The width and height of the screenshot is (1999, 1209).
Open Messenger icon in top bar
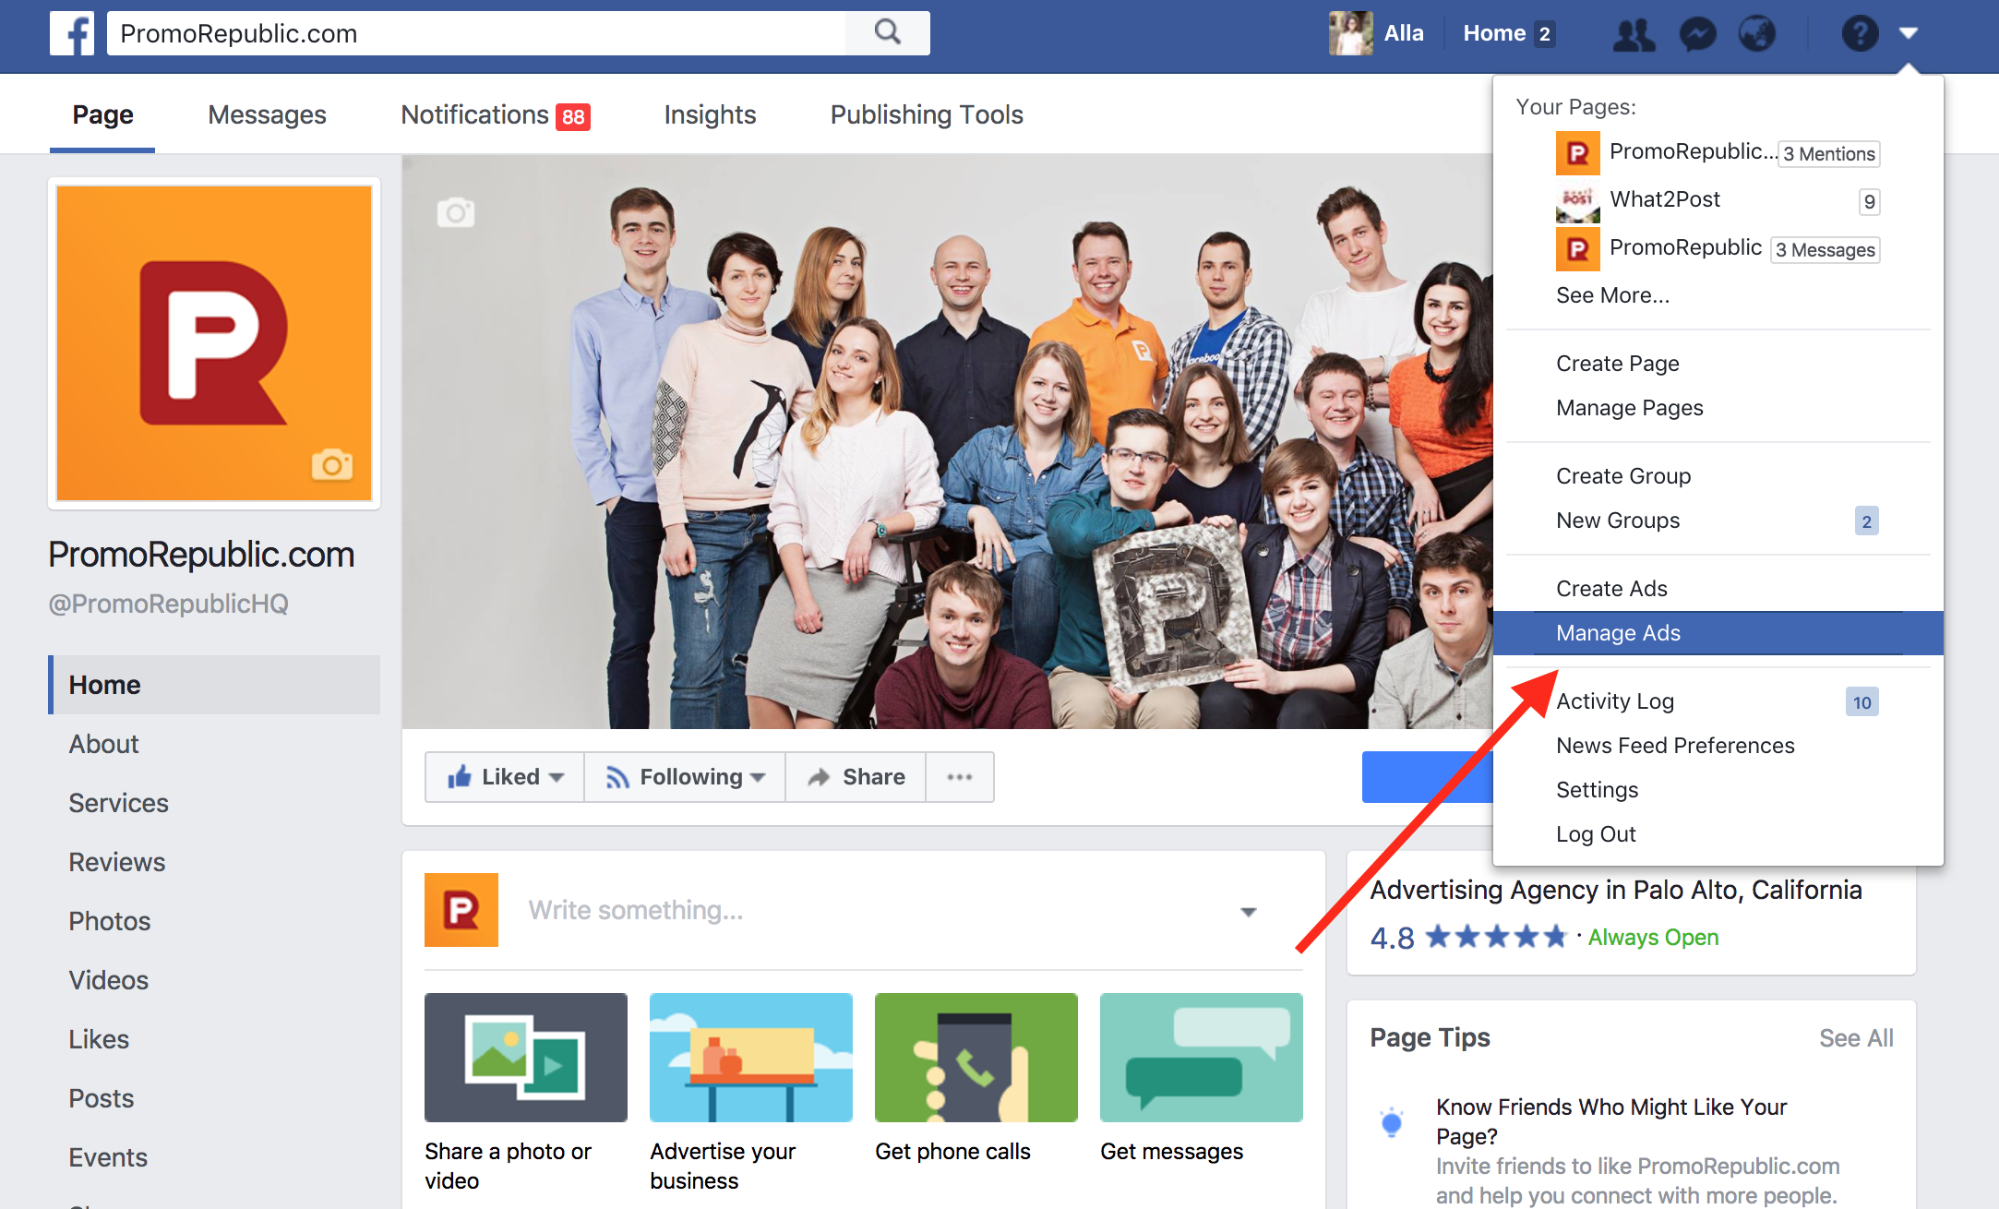point(1697,34)
